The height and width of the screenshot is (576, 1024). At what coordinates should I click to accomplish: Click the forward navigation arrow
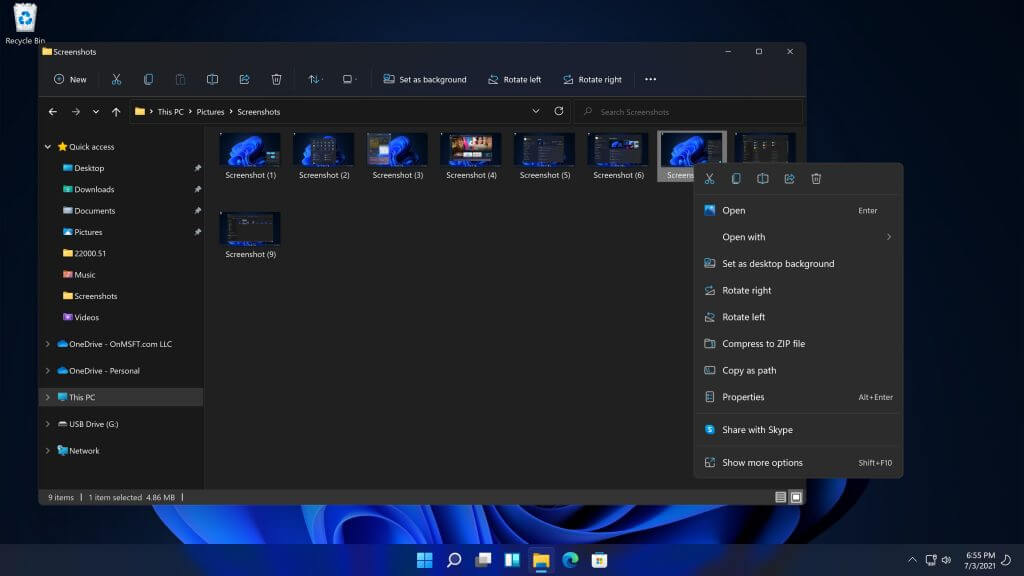[x=76, y=112]
